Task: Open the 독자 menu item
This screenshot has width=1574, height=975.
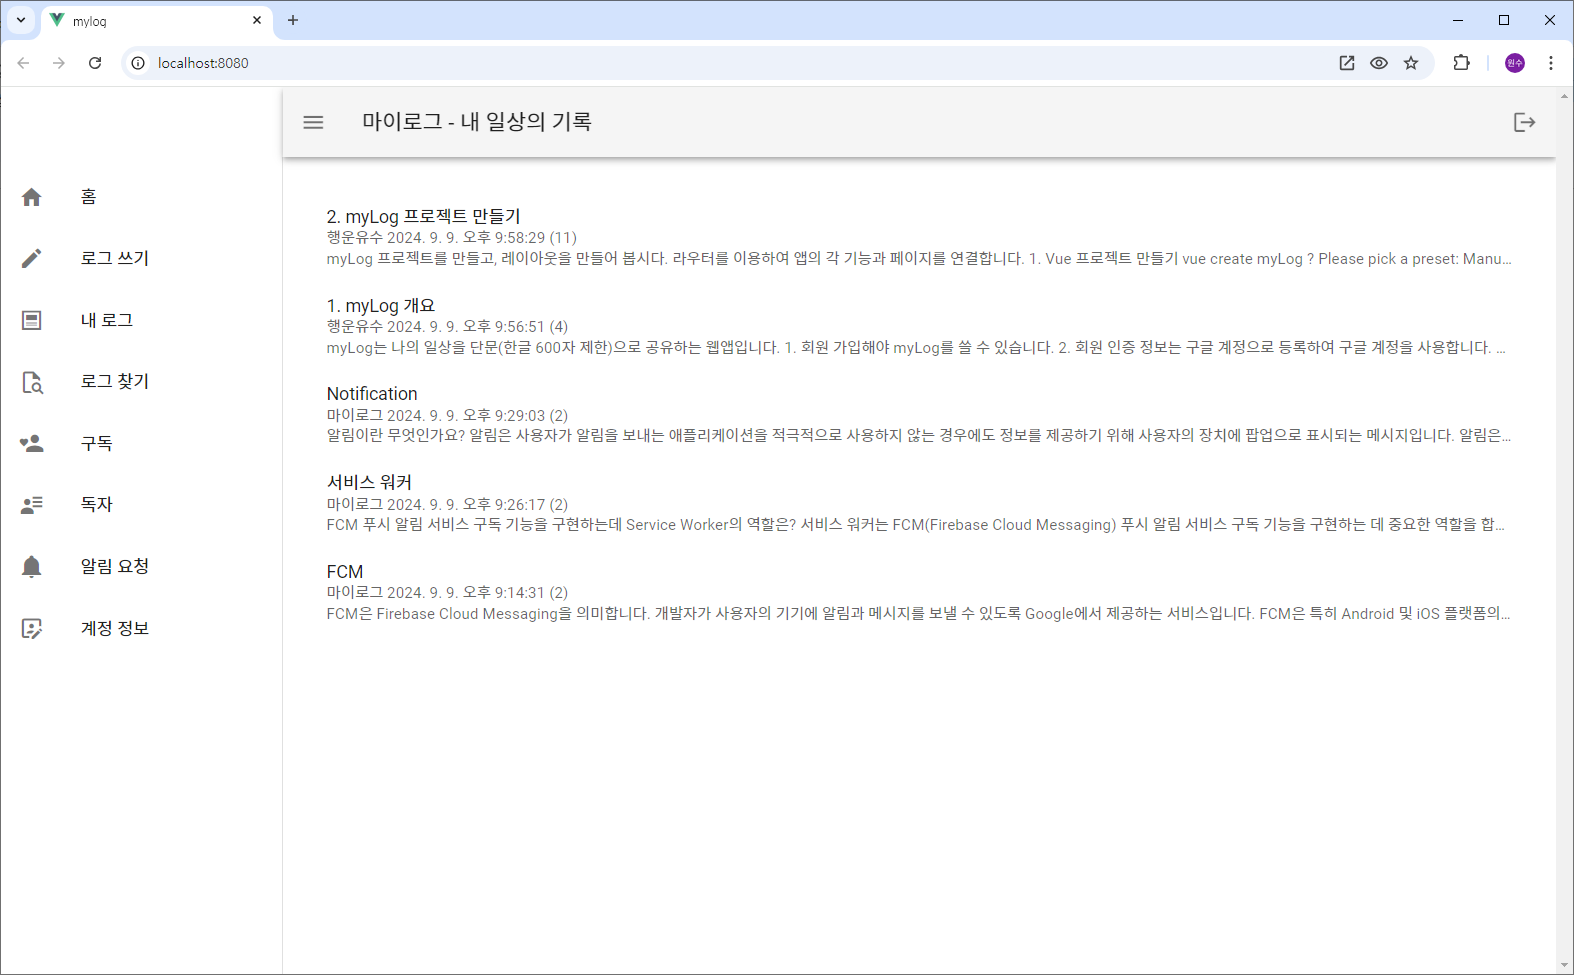Action: click(x=141, y=505)
